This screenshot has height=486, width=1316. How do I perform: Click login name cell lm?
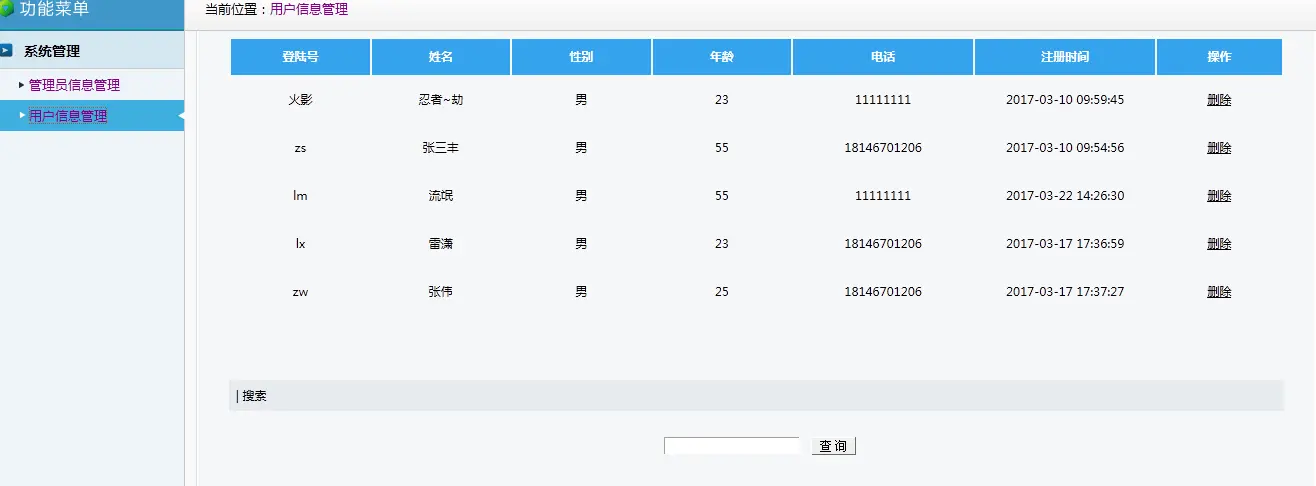[300, 196]
